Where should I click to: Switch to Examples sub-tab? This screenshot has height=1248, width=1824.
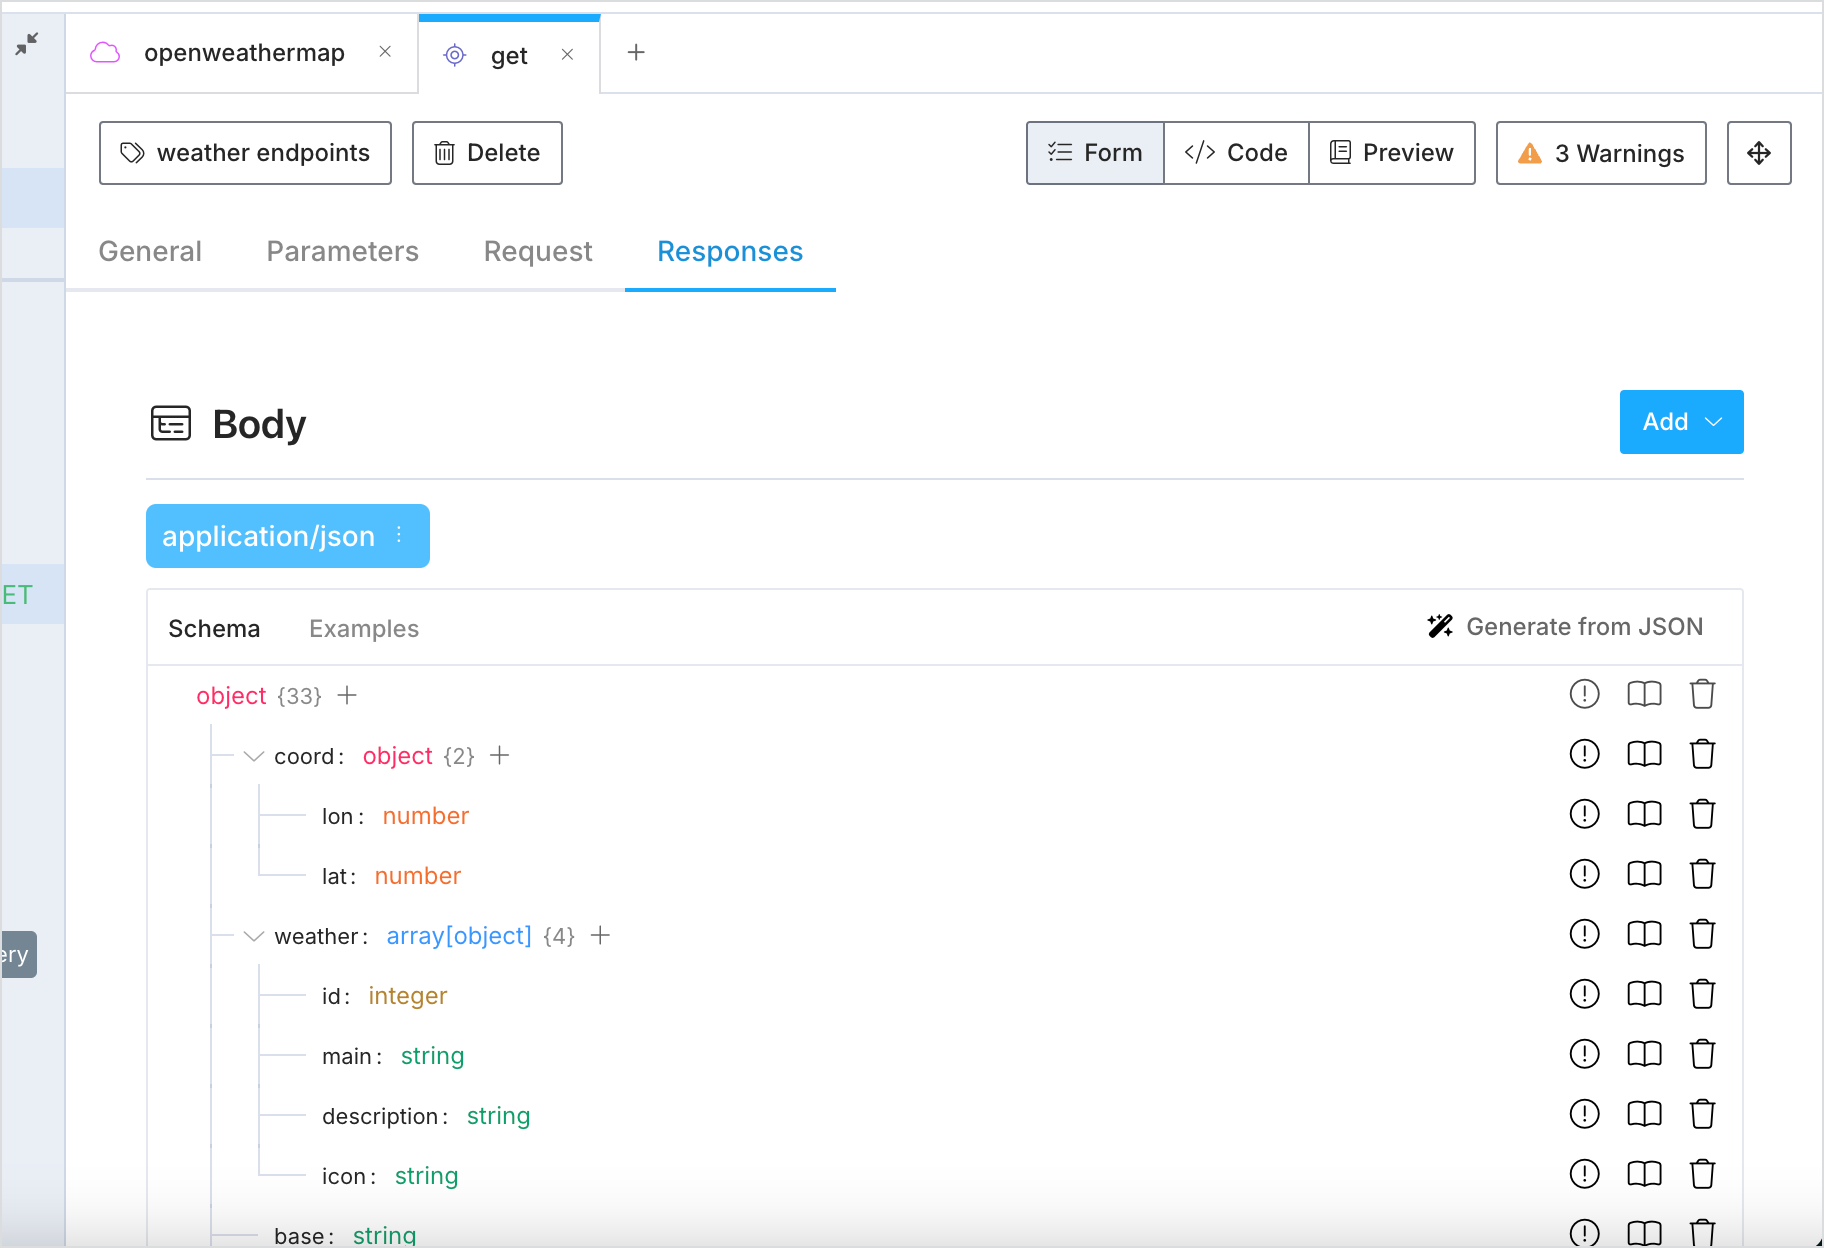point(364,628)
